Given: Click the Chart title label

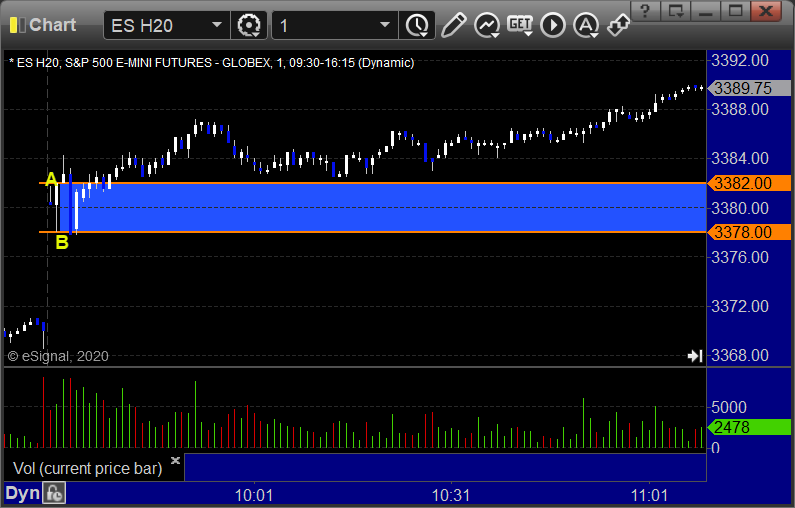Looking at the screenshot, I should (53, 25).
